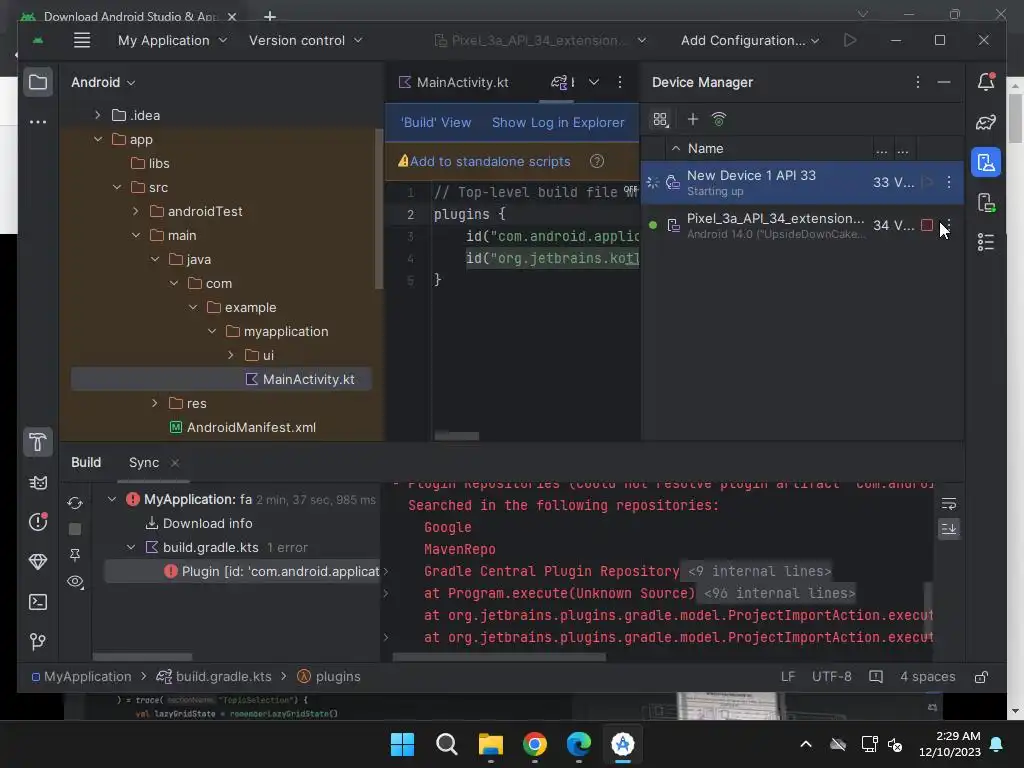Open the App Quality Insights gem icon
Image resolution: width=1024 pixels, height=768 pixels.
click(x=38, y=562)
